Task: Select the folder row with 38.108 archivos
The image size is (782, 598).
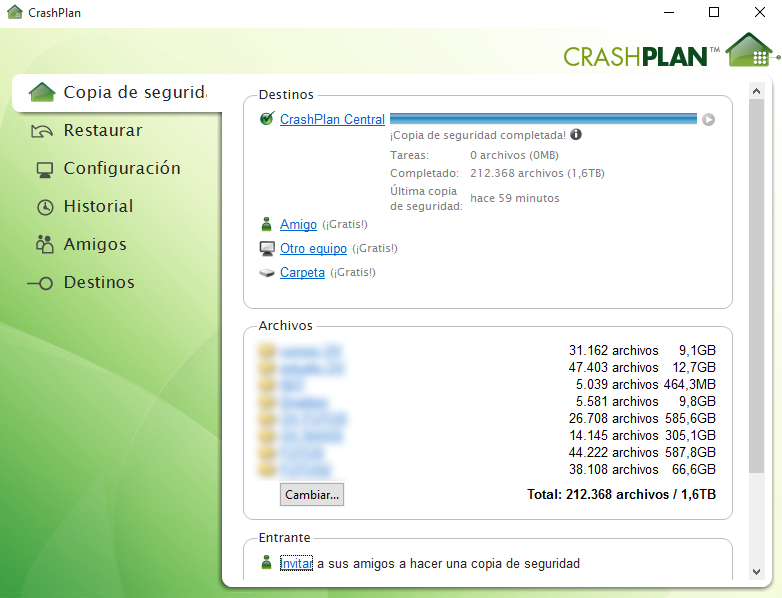Action: coord(487,469)
